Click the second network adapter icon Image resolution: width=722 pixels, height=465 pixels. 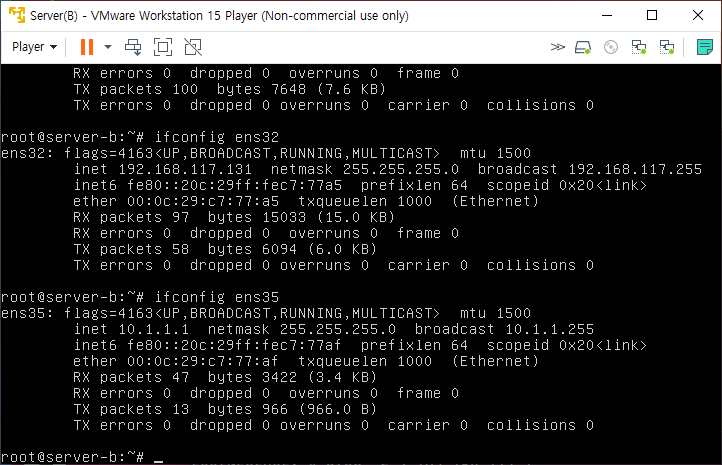click(667, 47)
